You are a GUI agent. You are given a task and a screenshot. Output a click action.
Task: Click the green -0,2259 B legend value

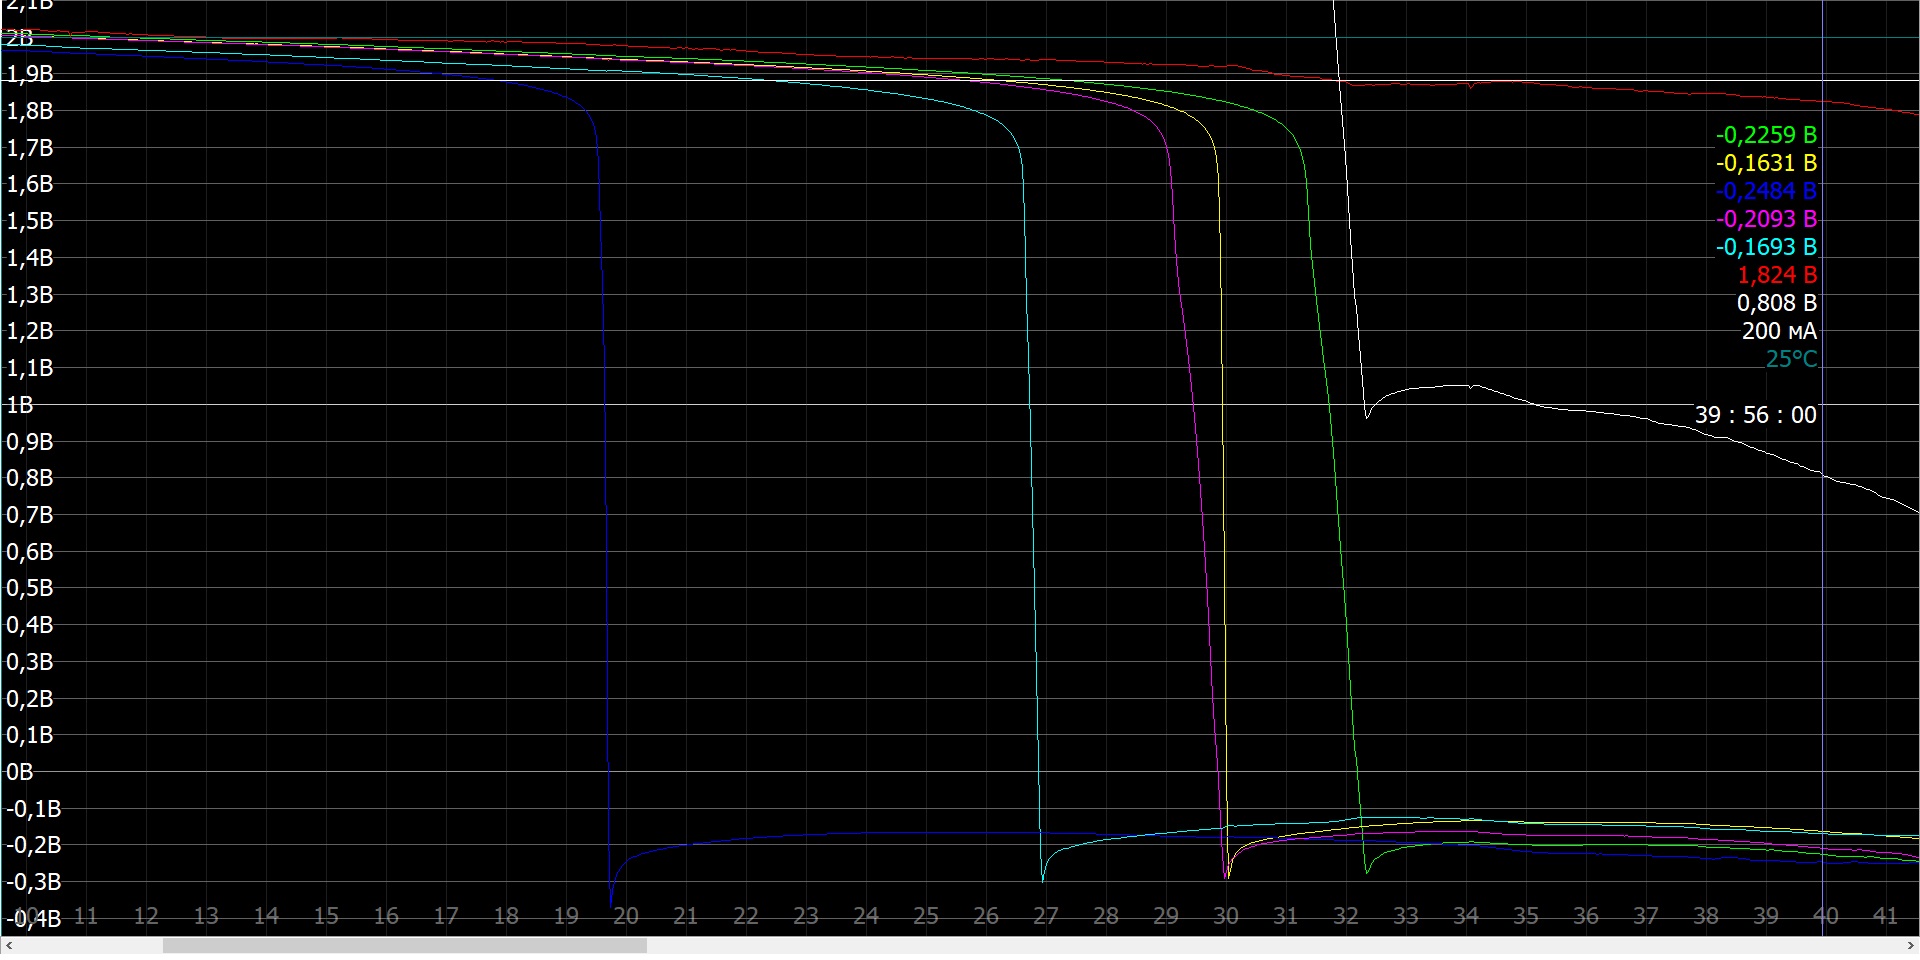(x=1765, y=135)
